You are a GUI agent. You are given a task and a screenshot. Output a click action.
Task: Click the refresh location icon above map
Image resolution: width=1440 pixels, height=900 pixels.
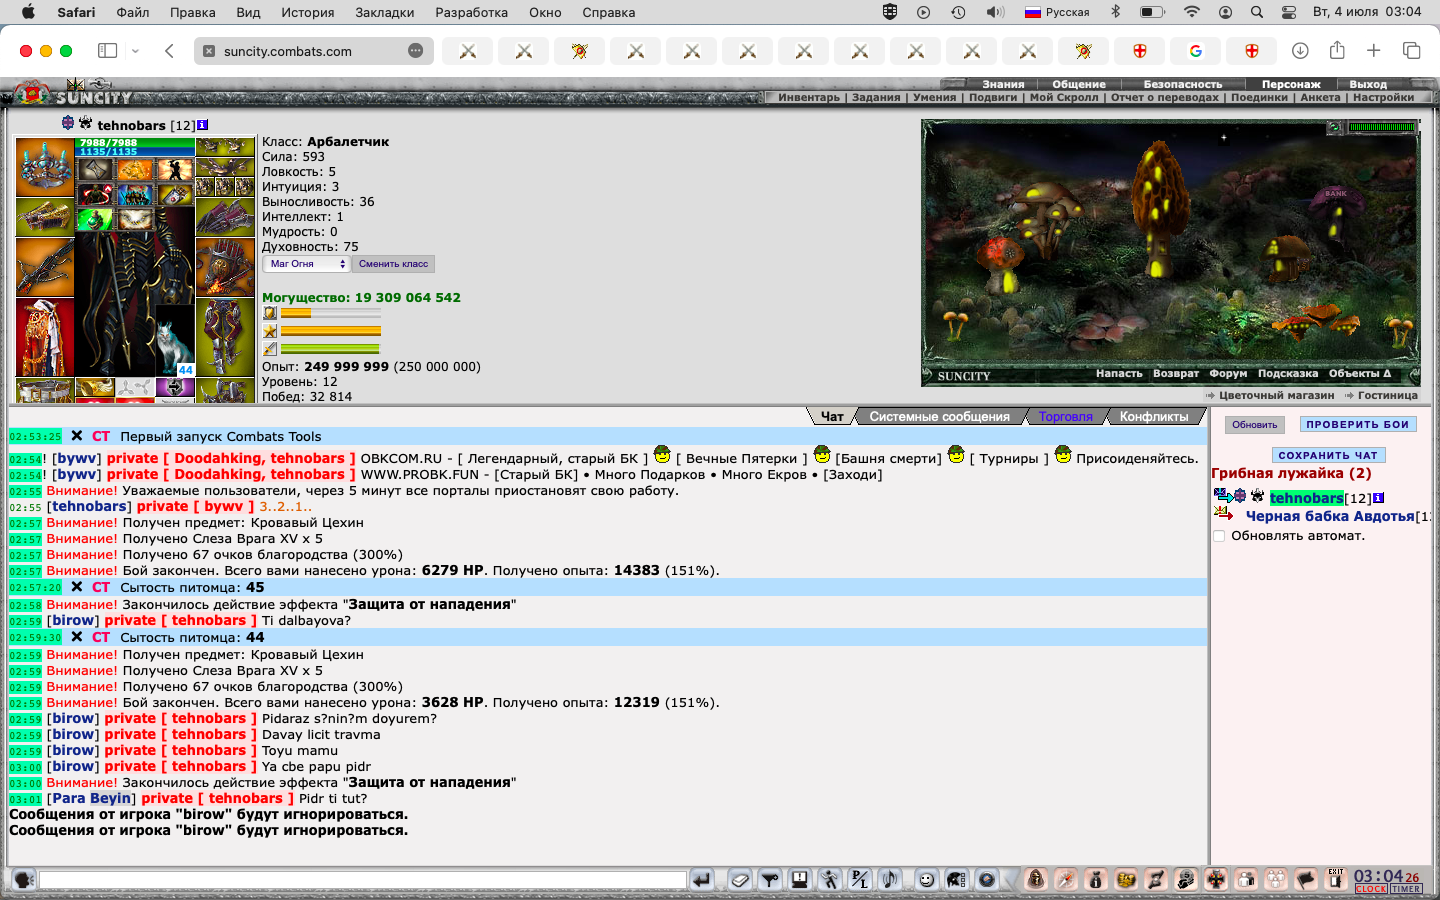point(1334,127)
